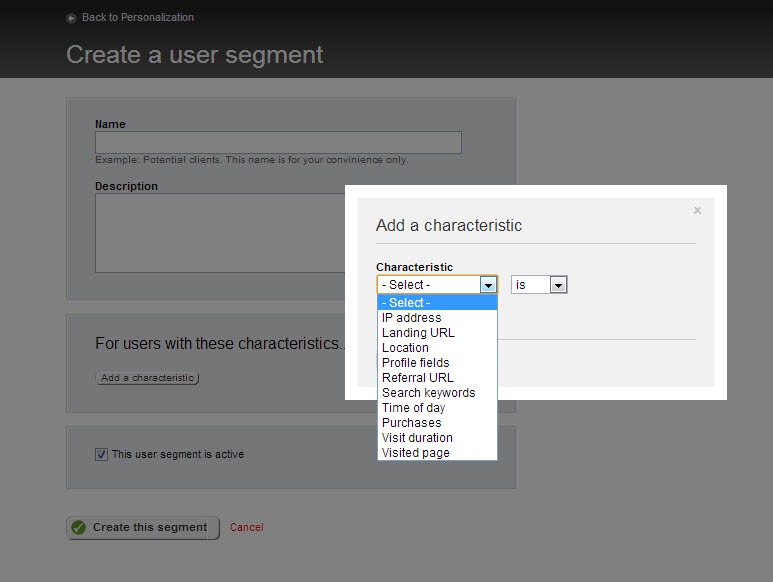This screenshot has width=773, height=582.
Task: Click the red Cancel link
Action: pos(246,528)
